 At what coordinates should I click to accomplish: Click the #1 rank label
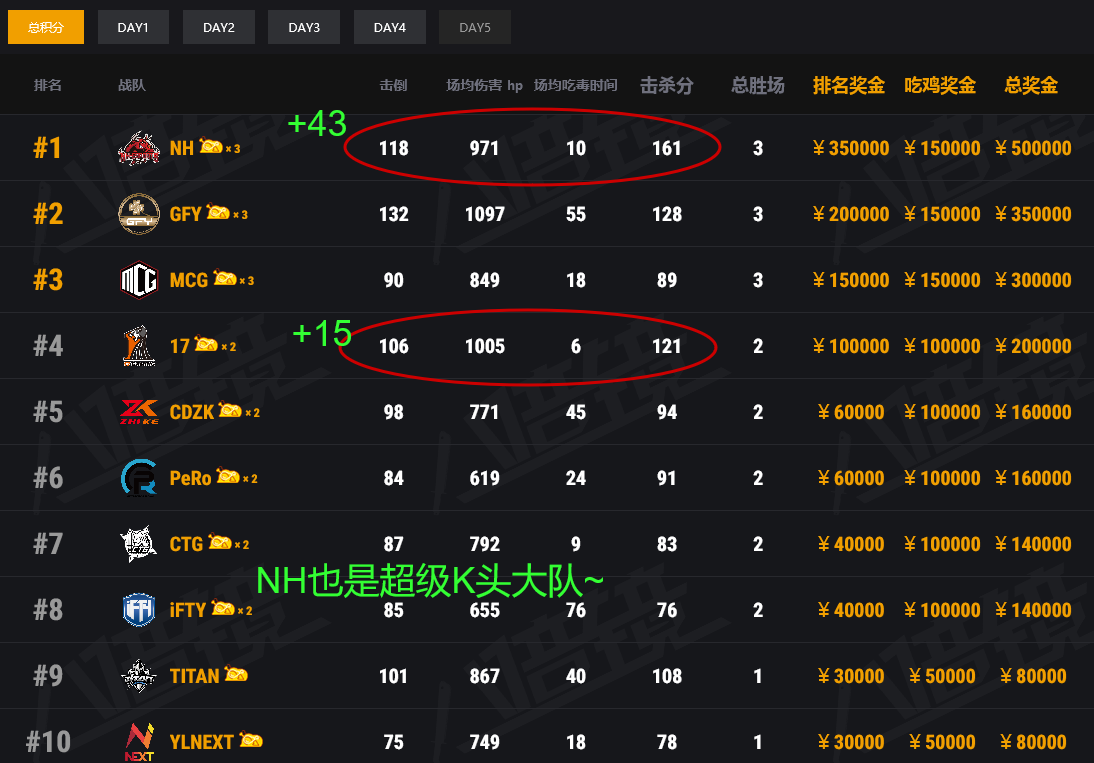pyautogui.click(x=47, y=148)
